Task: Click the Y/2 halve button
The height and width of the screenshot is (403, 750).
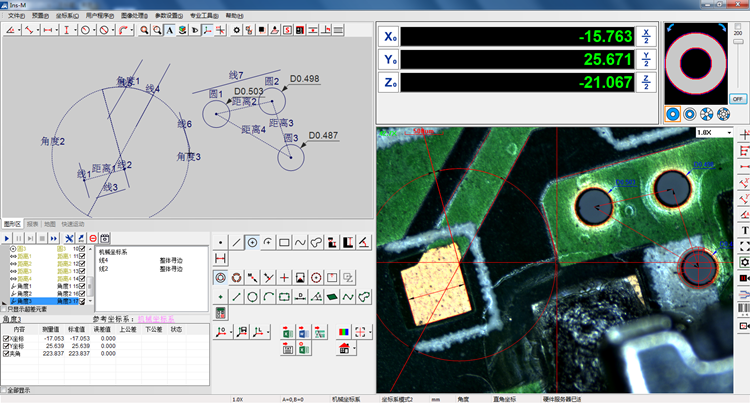Action: [646, 60]
